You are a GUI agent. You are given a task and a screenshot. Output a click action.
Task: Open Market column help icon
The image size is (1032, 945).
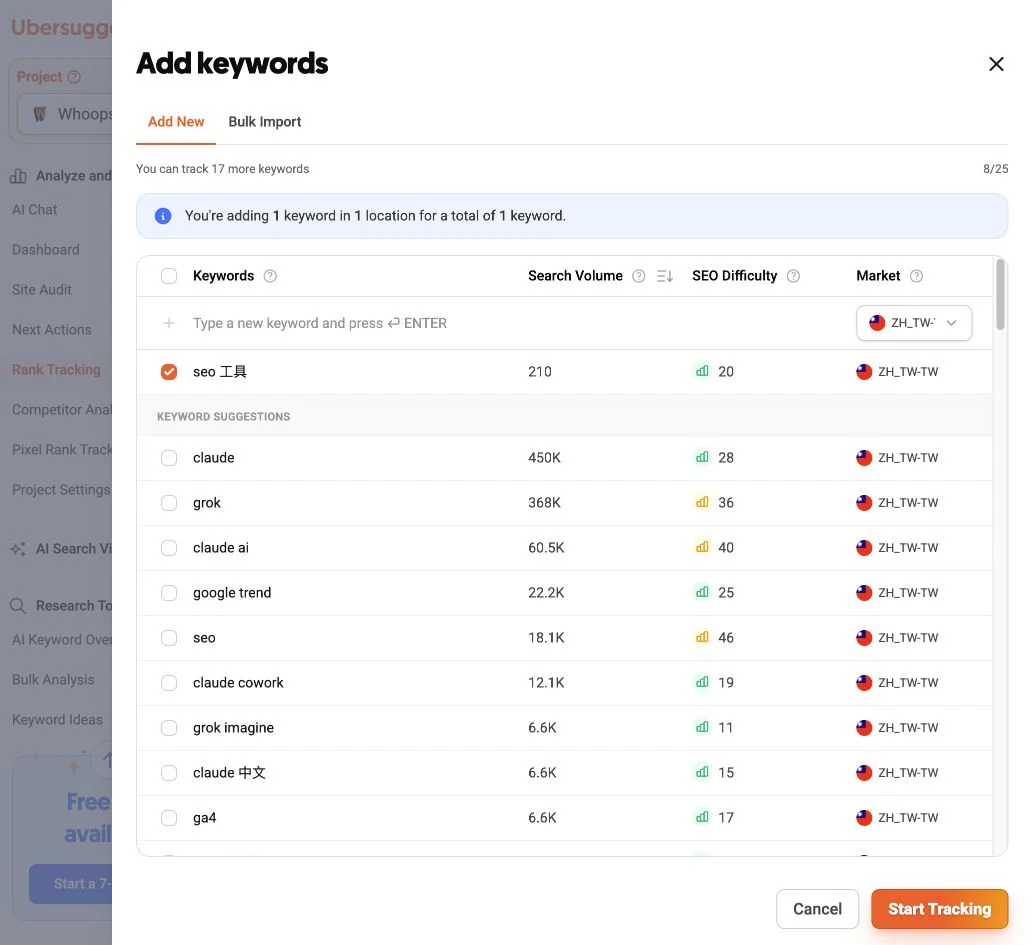(916, 276)
